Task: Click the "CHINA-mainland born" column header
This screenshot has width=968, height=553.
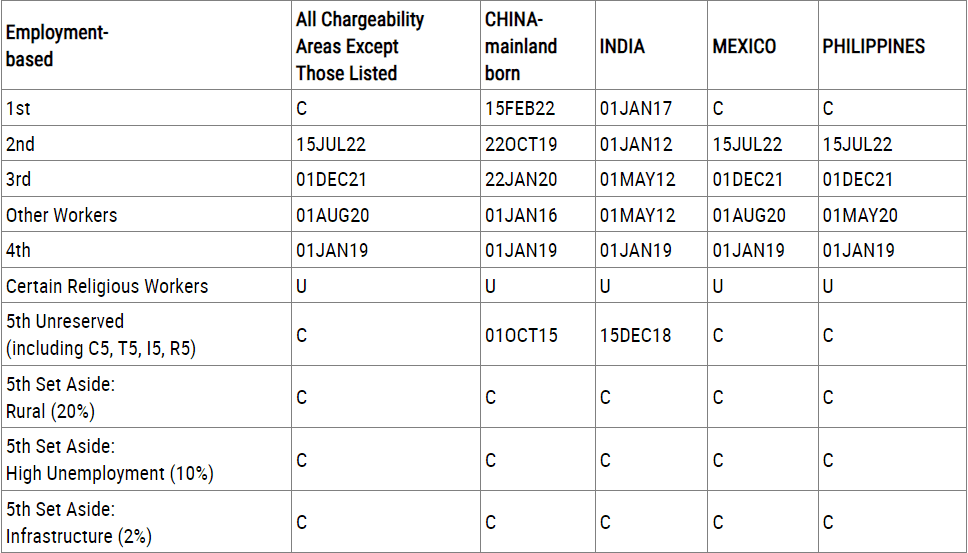Action: coord(521,46)
